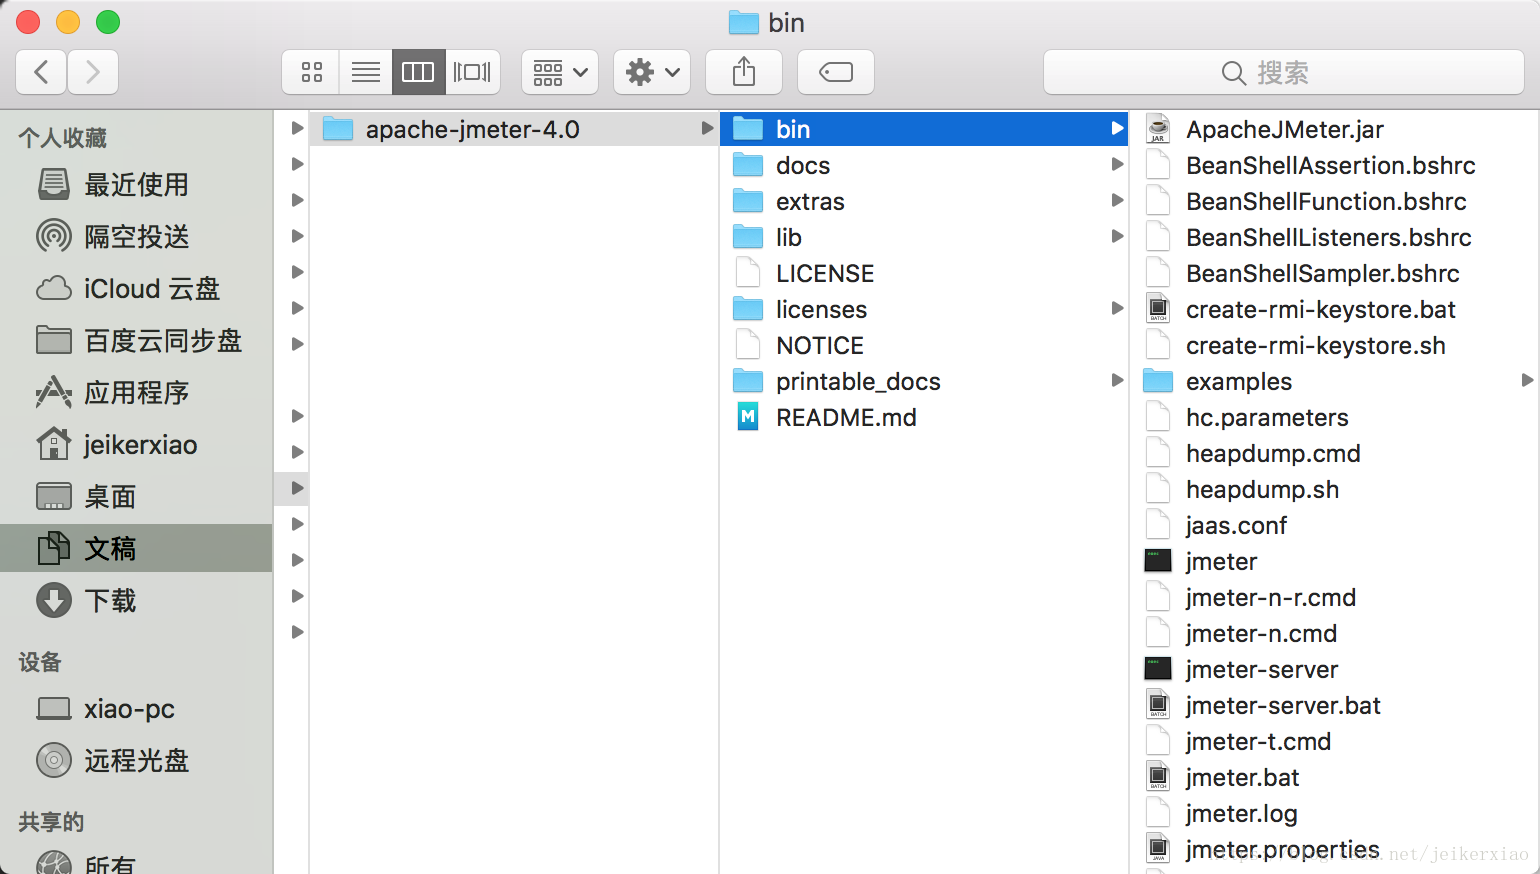
Task: Open 最近使用 in the sidebar
Action: (136, 185)
